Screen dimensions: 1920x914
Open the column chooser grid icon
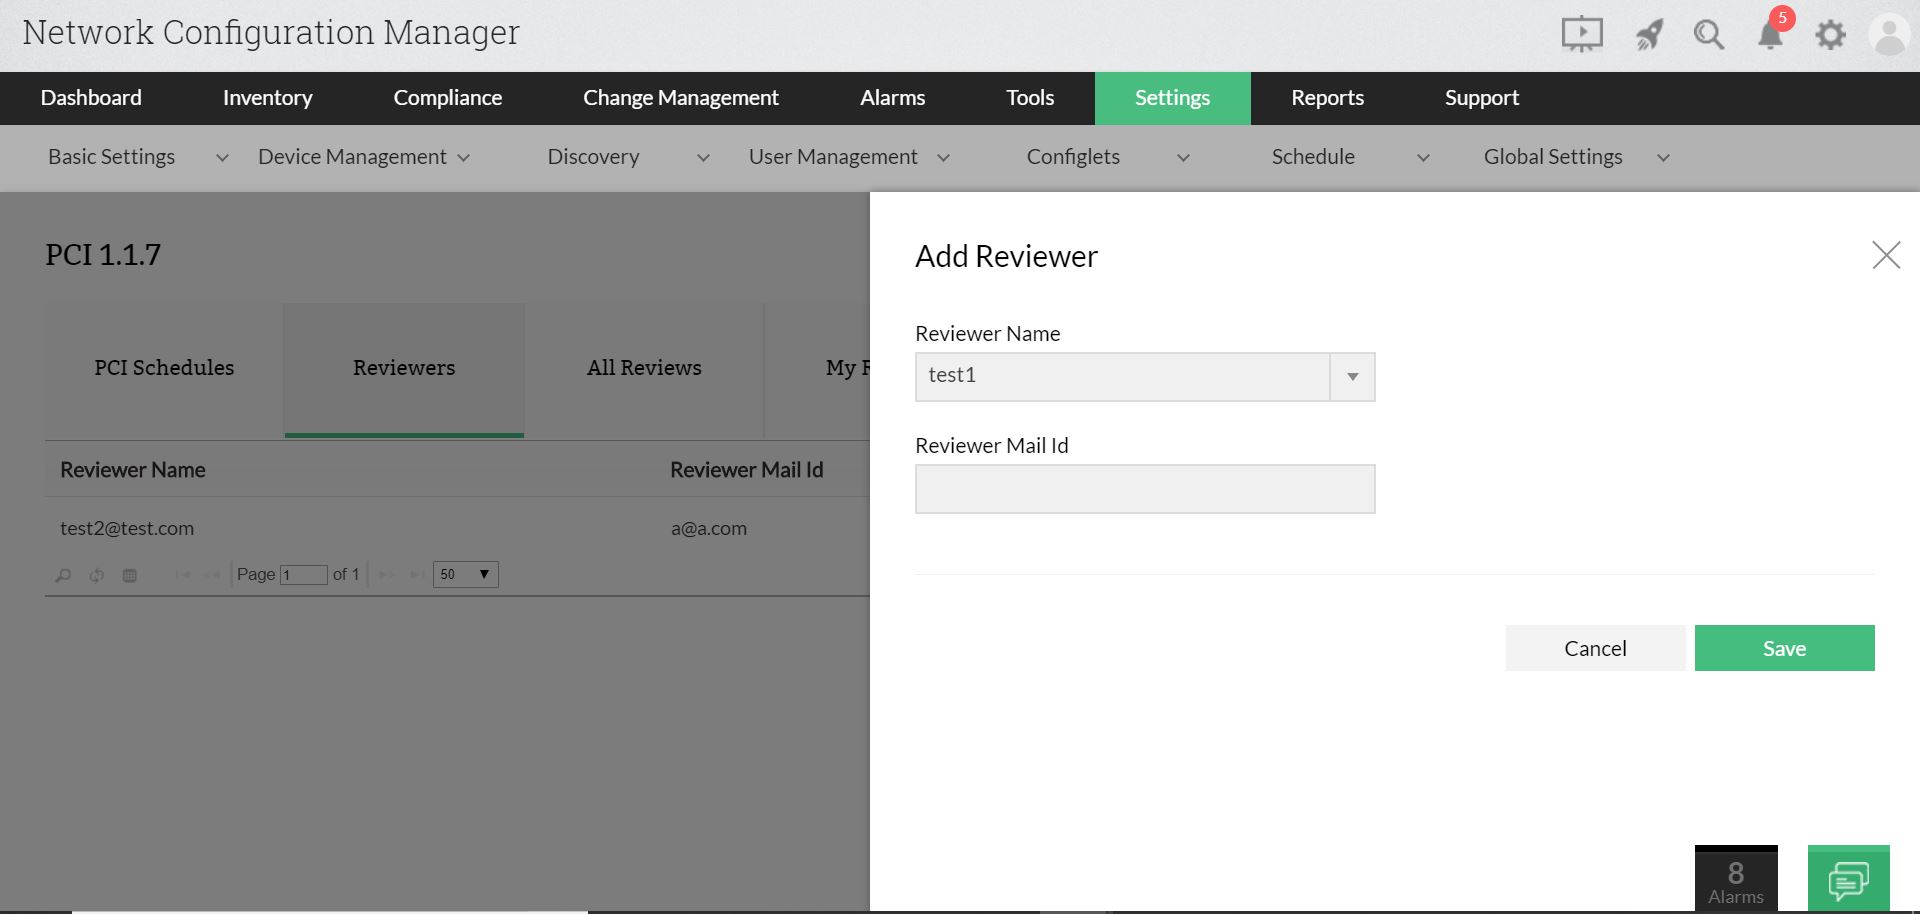(130, 575)
